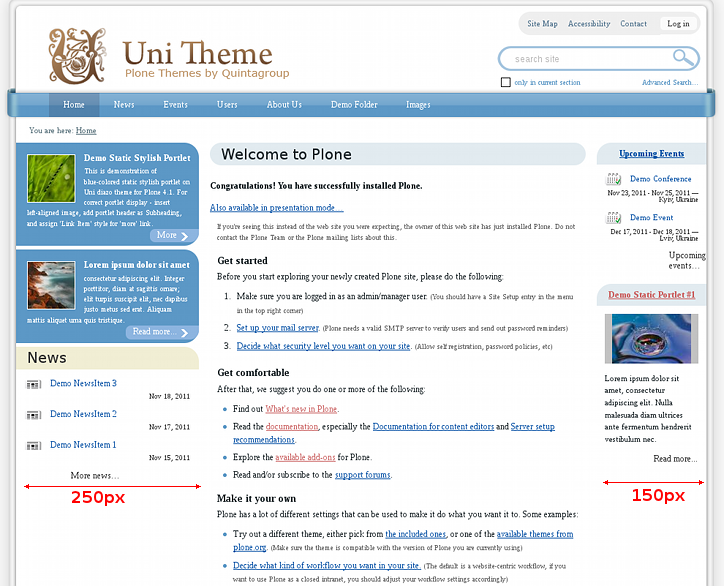Open the included ones themes link
724x586 pixels.
416,534
